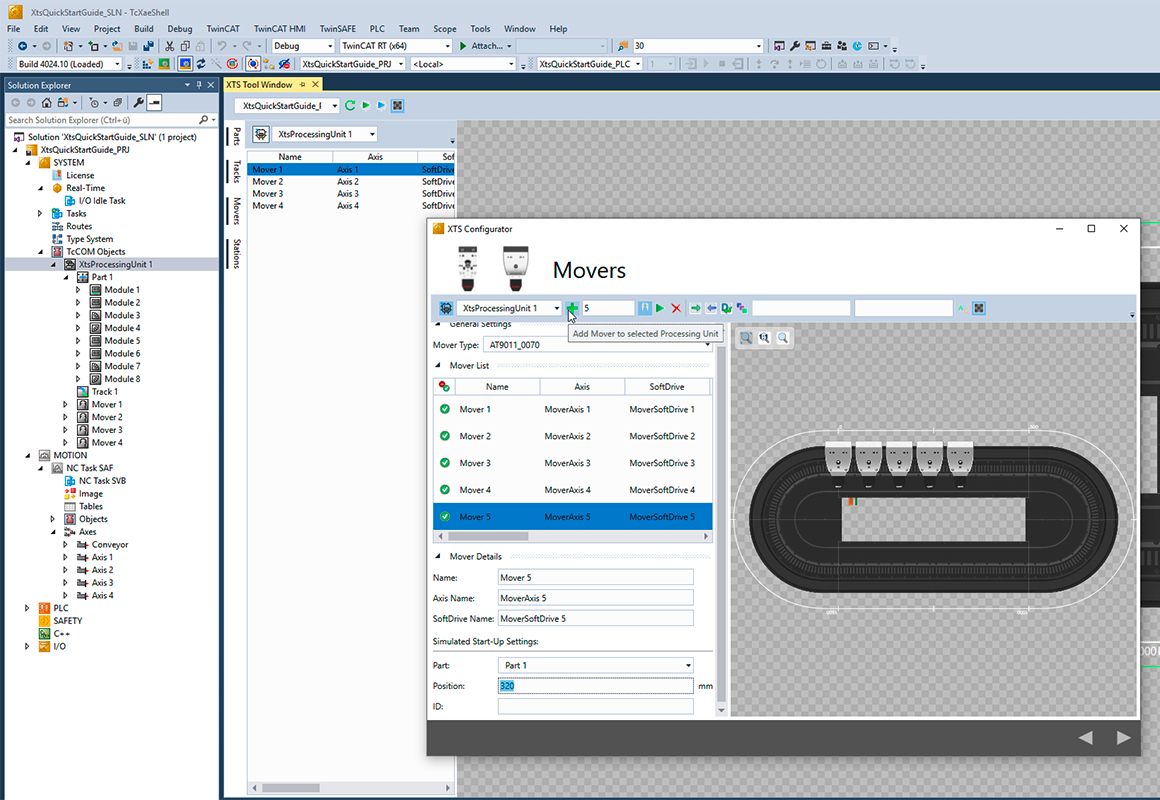Toggle Mover 4's activation checkmark
This screenshot has height=800, width=1160.
click(x=445, y=490)
